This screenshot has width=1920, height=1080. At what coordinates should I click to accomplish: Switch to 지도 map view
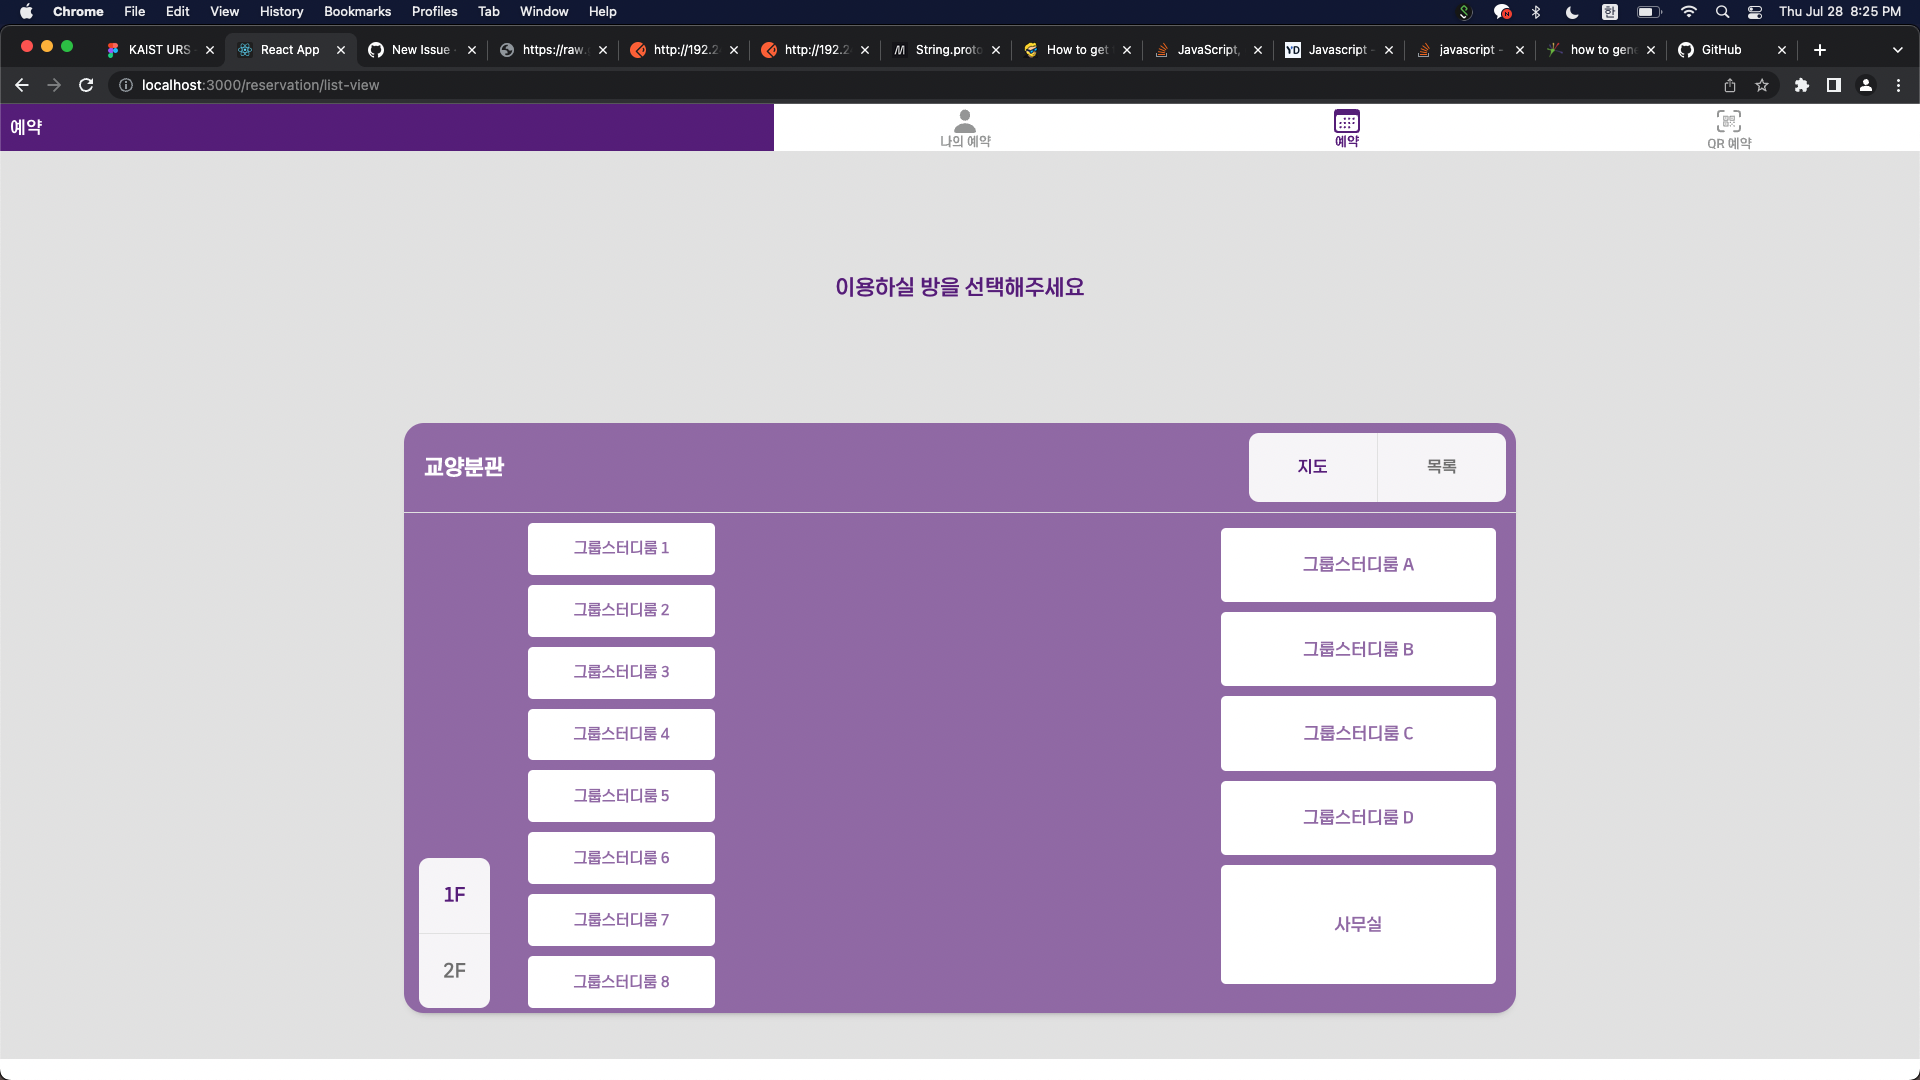pos(1313,467)
